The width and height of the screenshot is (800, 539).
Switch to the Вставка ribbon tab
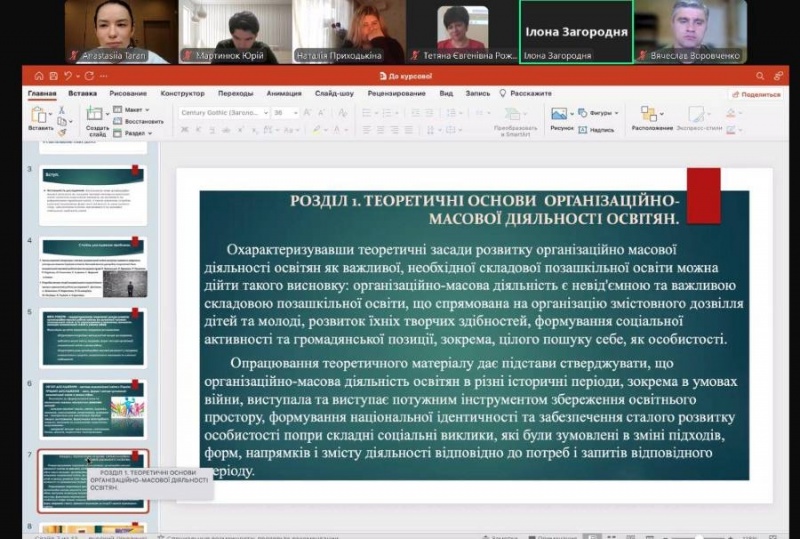pos(82,93)
